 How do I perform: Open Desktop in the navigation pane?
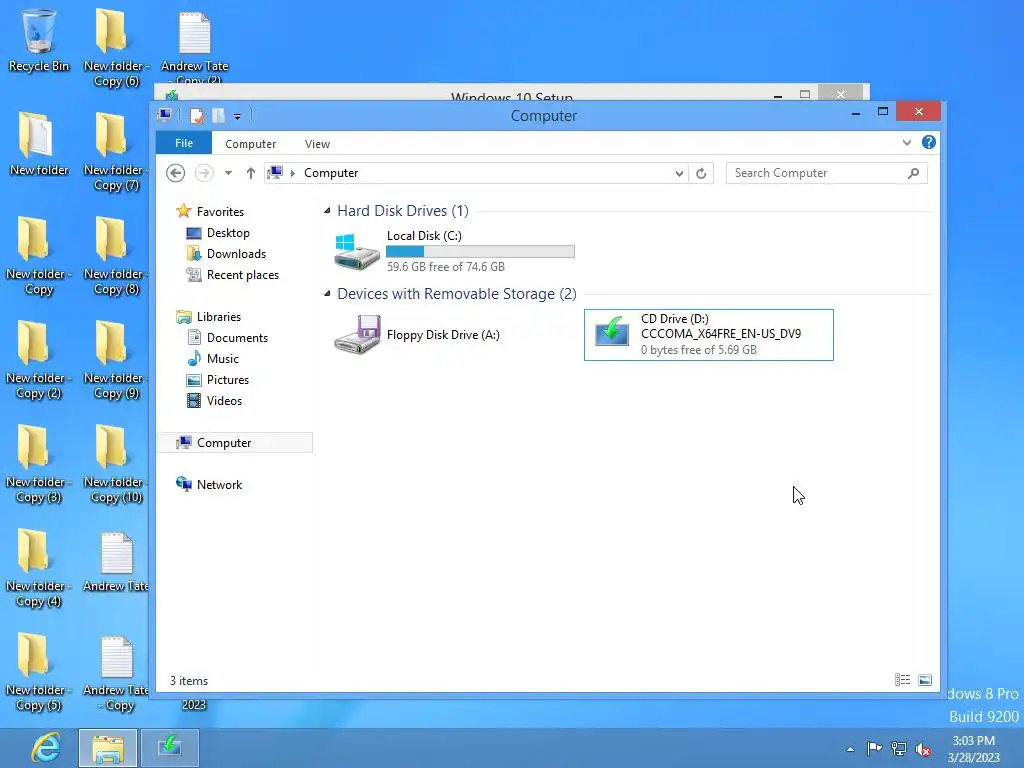coord(228,233)
